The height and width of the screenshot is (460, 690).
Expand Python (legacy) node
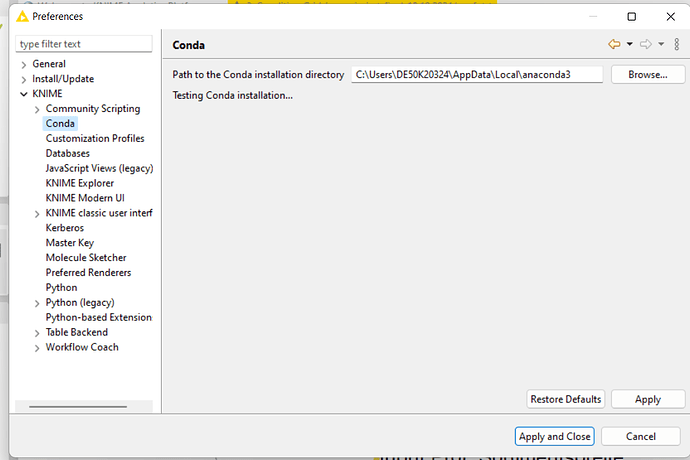(x=37, y=303)
